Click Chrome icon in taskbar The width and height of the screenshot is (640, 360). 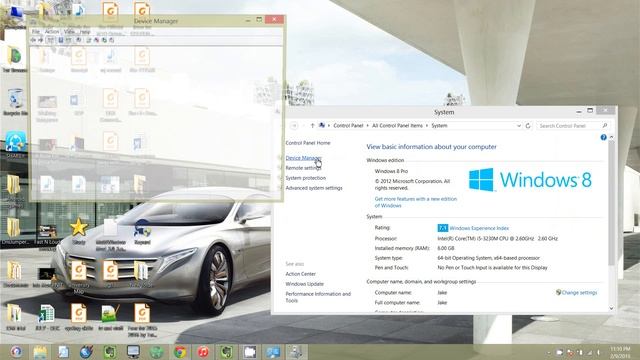point(180,352)
